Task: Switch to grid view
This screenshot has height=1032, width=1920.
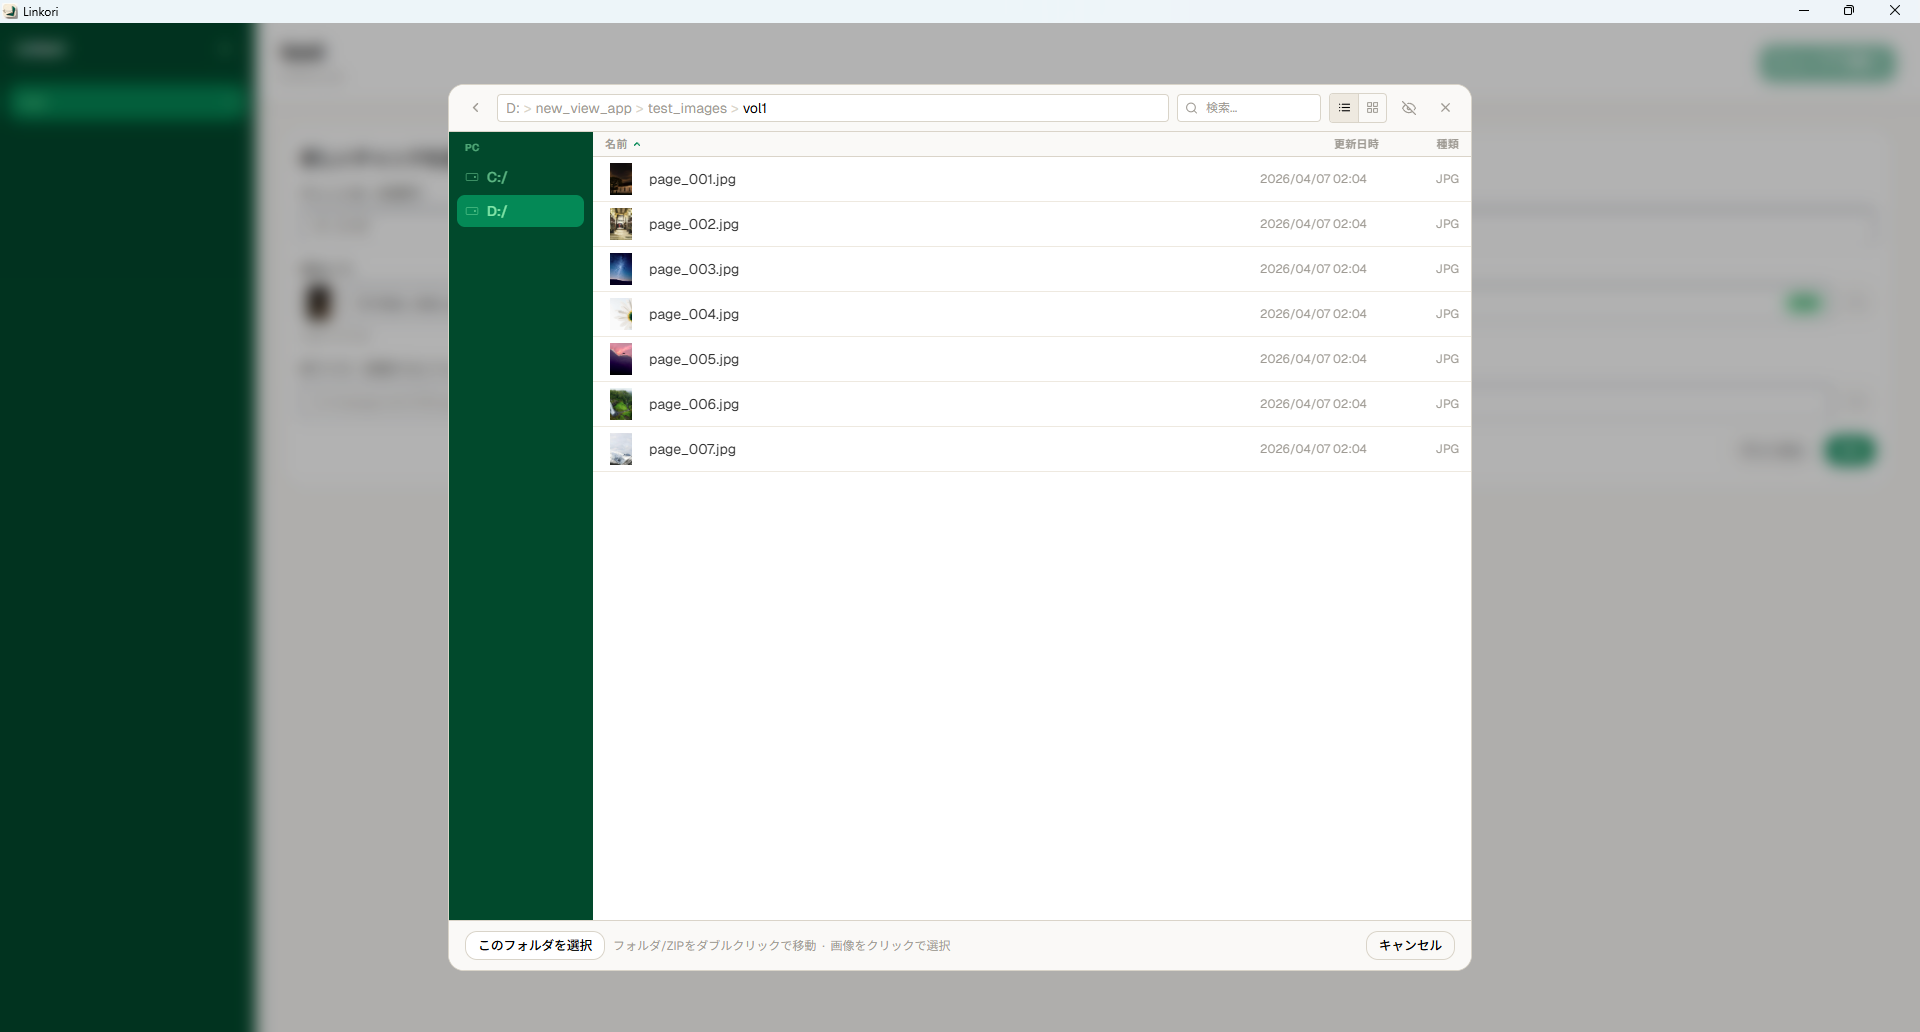Action: click(1372, 108)
